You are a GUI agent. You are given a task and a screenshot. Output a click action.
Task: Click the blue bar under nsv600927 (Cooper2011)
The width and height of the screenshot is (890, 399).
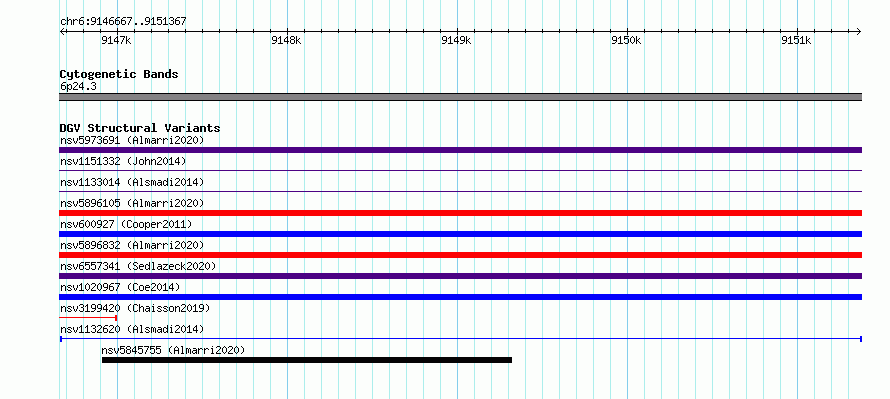(460, 234)
